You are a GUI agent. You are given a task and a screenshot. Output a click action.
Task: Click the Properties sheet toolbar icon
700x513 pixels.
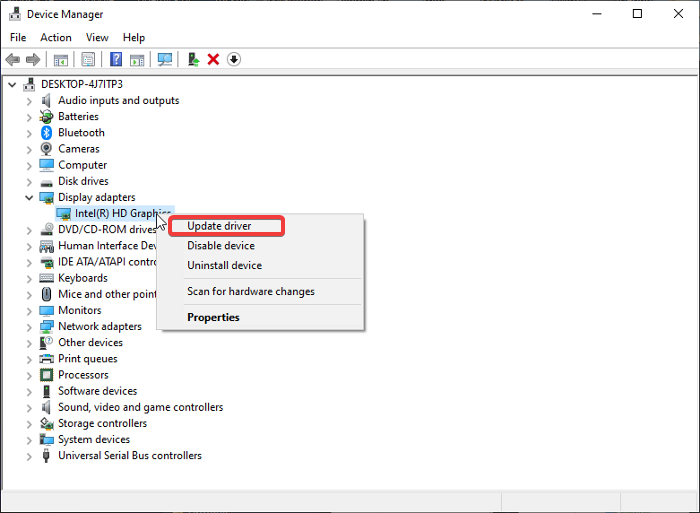tap(89, 60)
